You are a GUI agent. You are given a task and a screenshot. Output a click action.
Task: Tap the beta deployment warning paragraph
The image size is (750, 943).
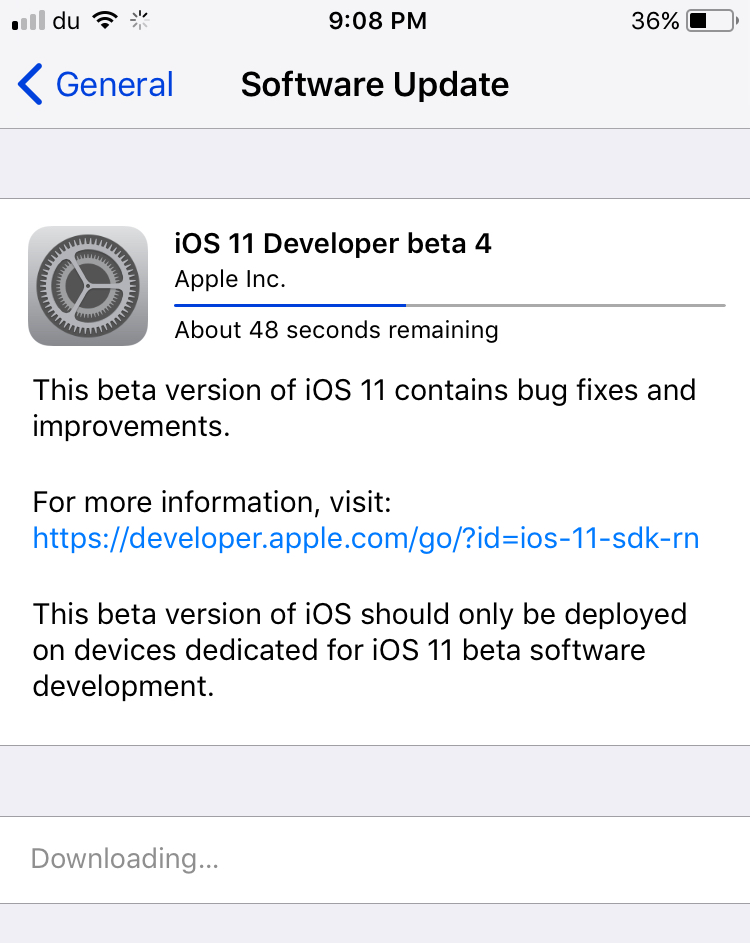click(360, 650)
